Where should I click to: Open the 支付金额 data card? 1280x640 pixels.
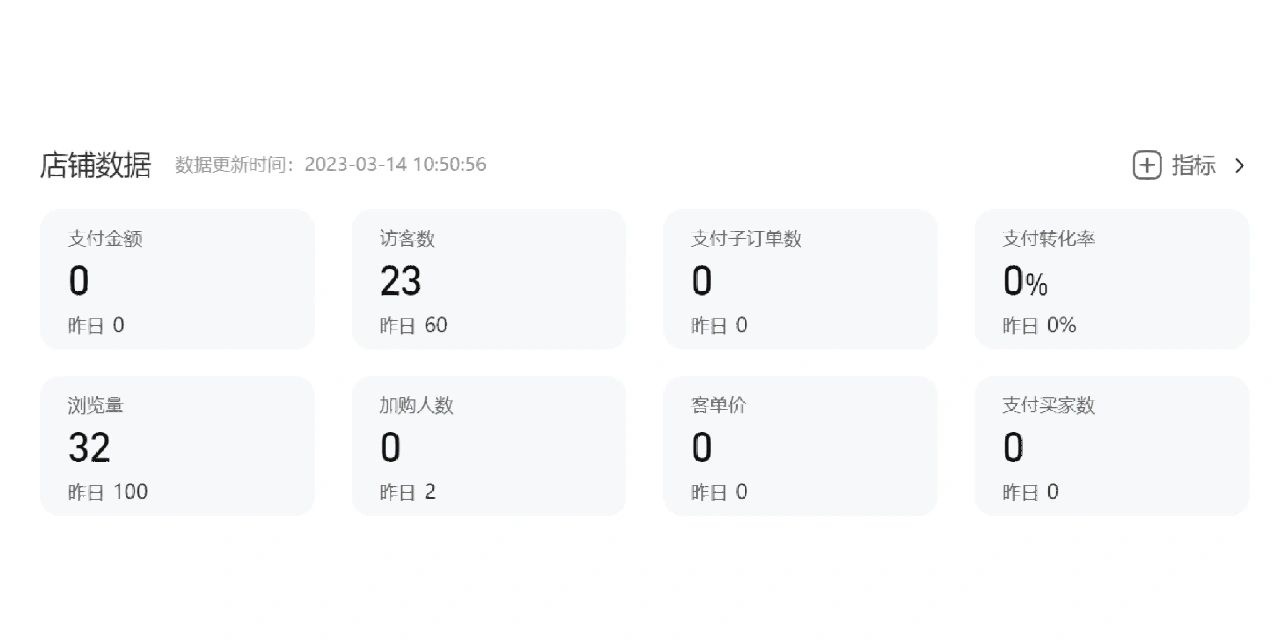click(x=177, y=279)
